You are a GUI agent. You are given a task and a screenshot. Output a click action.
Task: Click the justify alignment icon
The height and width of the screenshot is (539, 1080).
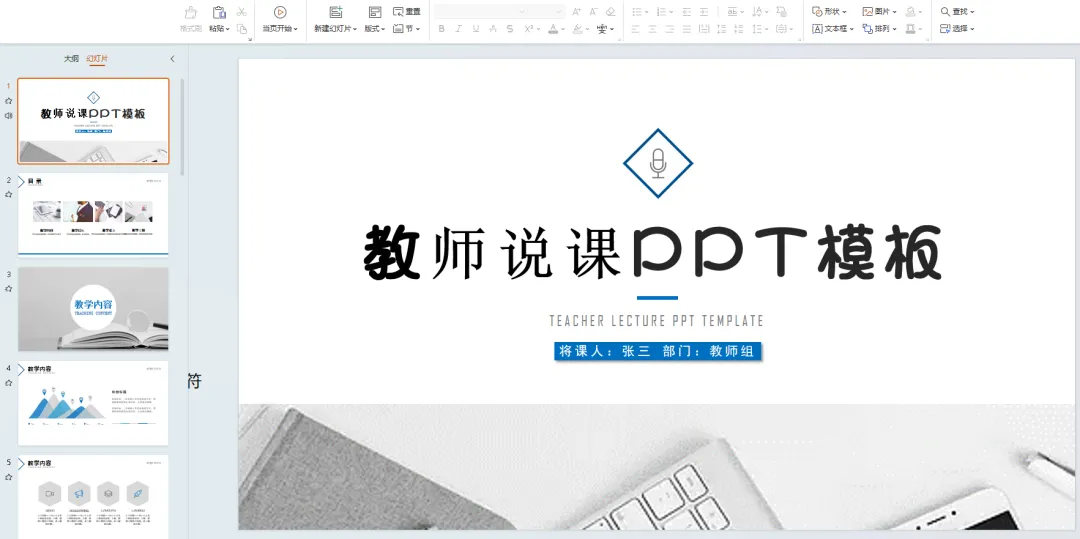pyautogui.click(x=687, y=29)
